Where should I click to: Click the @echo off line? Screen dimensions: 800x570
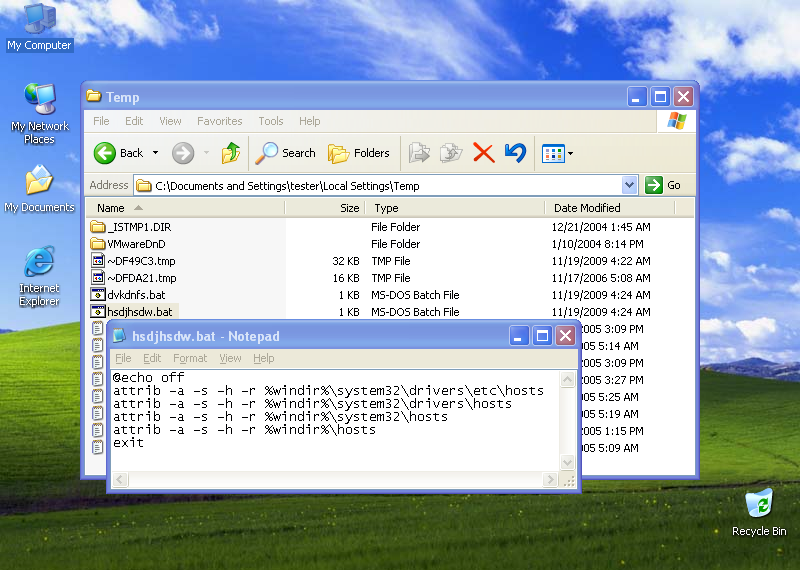click(148, 378)
